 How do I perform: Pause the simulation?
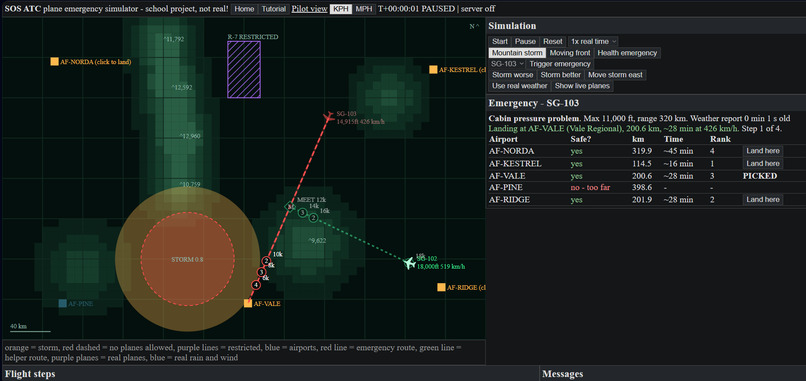pos(525,42)
